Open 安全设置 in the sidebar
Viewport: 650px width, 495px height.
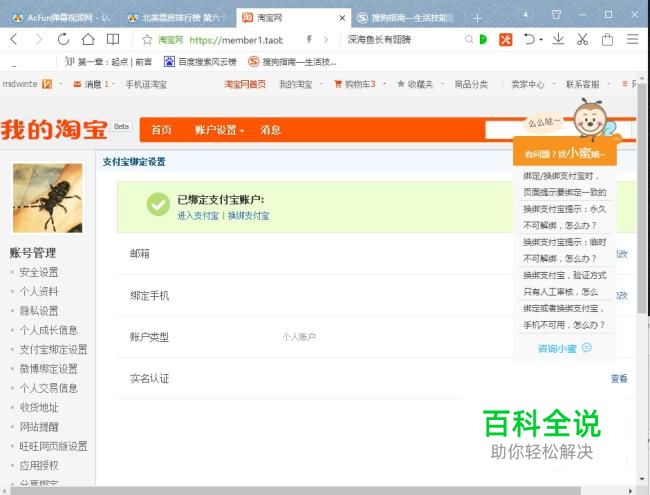pos(39,272)
